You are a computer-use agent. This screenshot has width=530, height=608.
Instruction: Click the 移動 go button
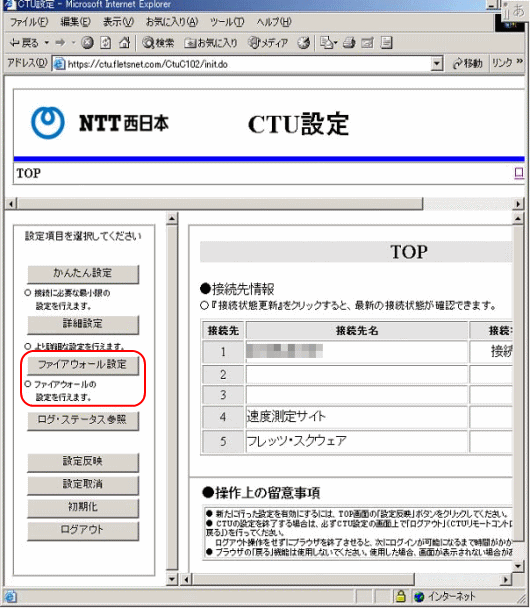468,63
